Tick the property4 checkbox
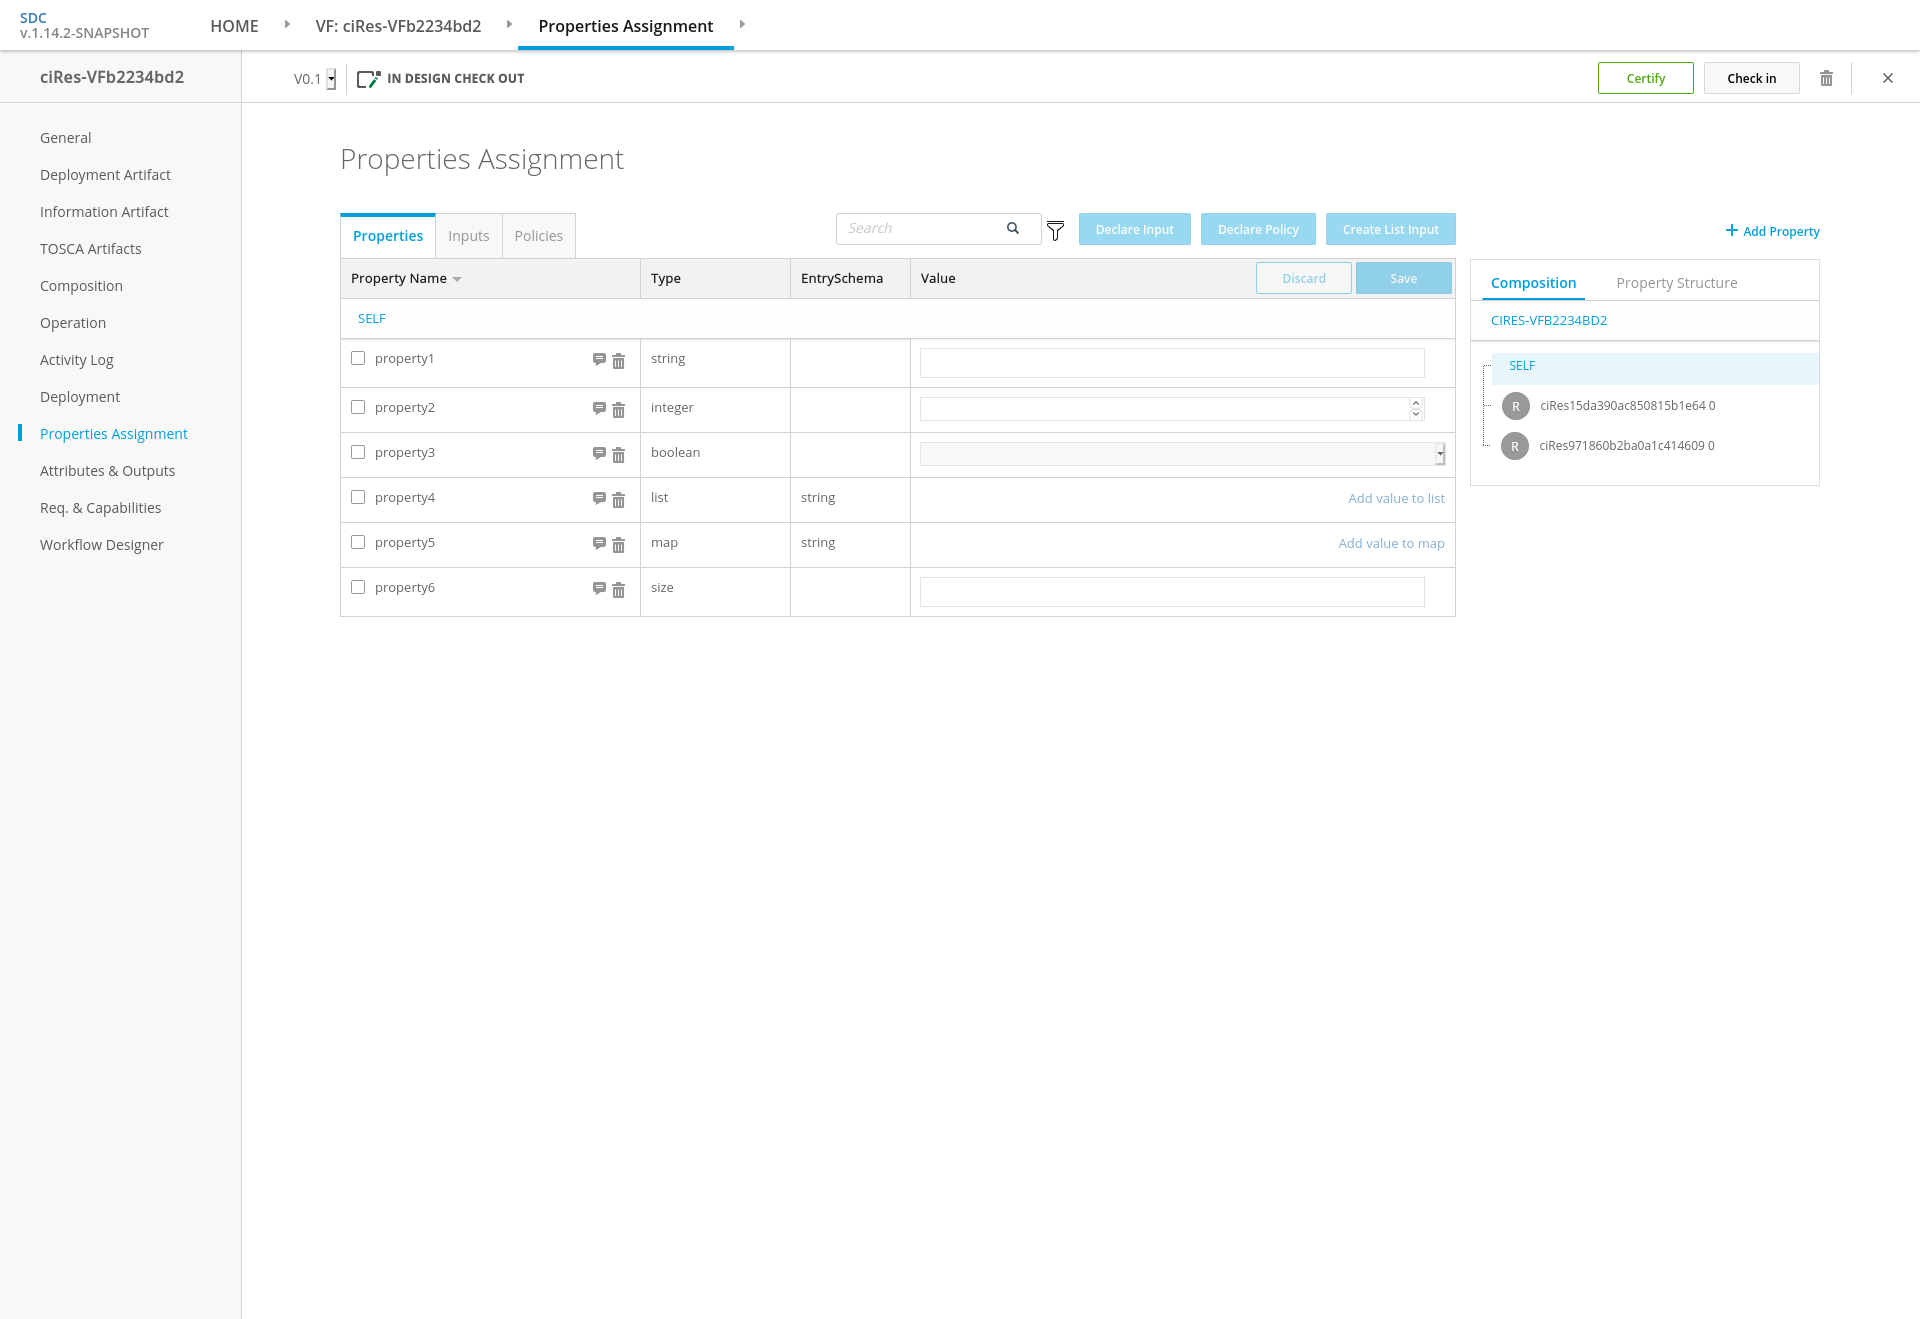 [358, 497]
